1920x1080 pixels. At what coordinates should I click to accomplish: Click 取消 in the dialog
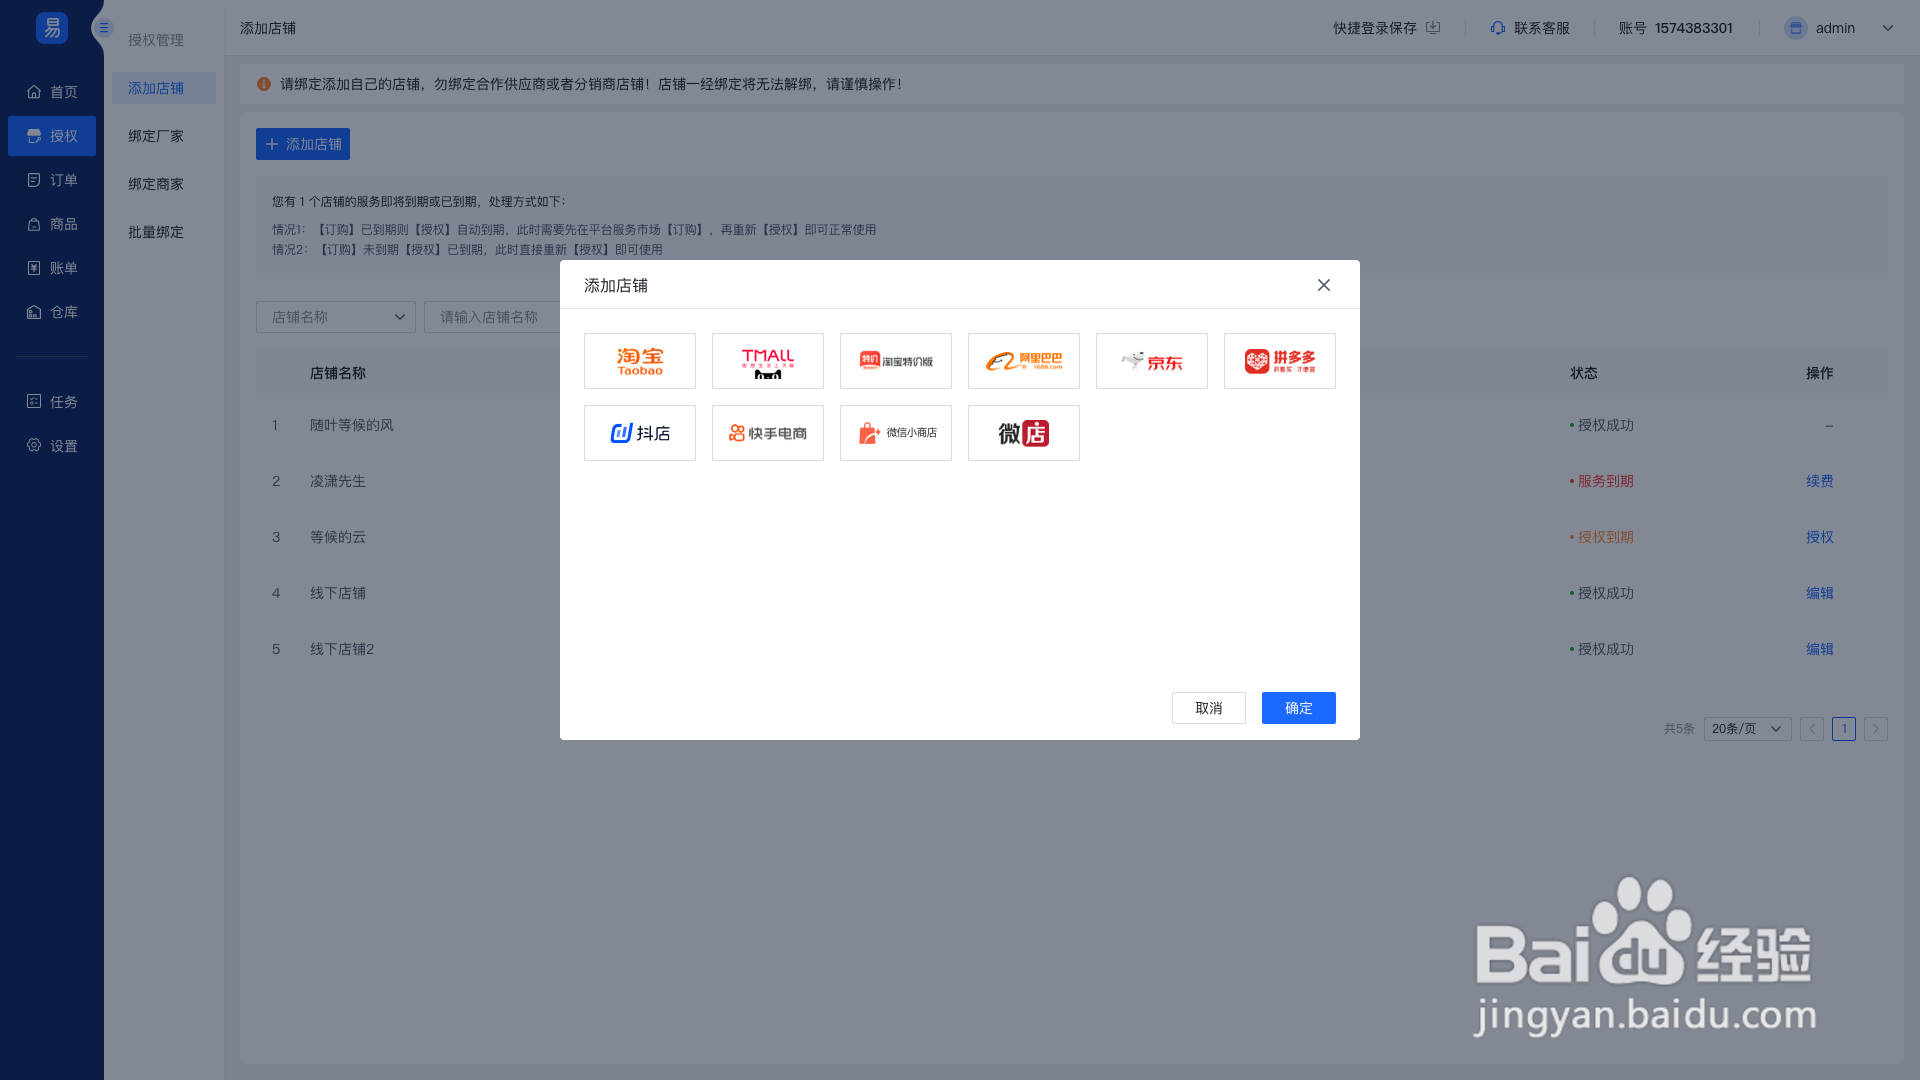[x=1209, y=708]
